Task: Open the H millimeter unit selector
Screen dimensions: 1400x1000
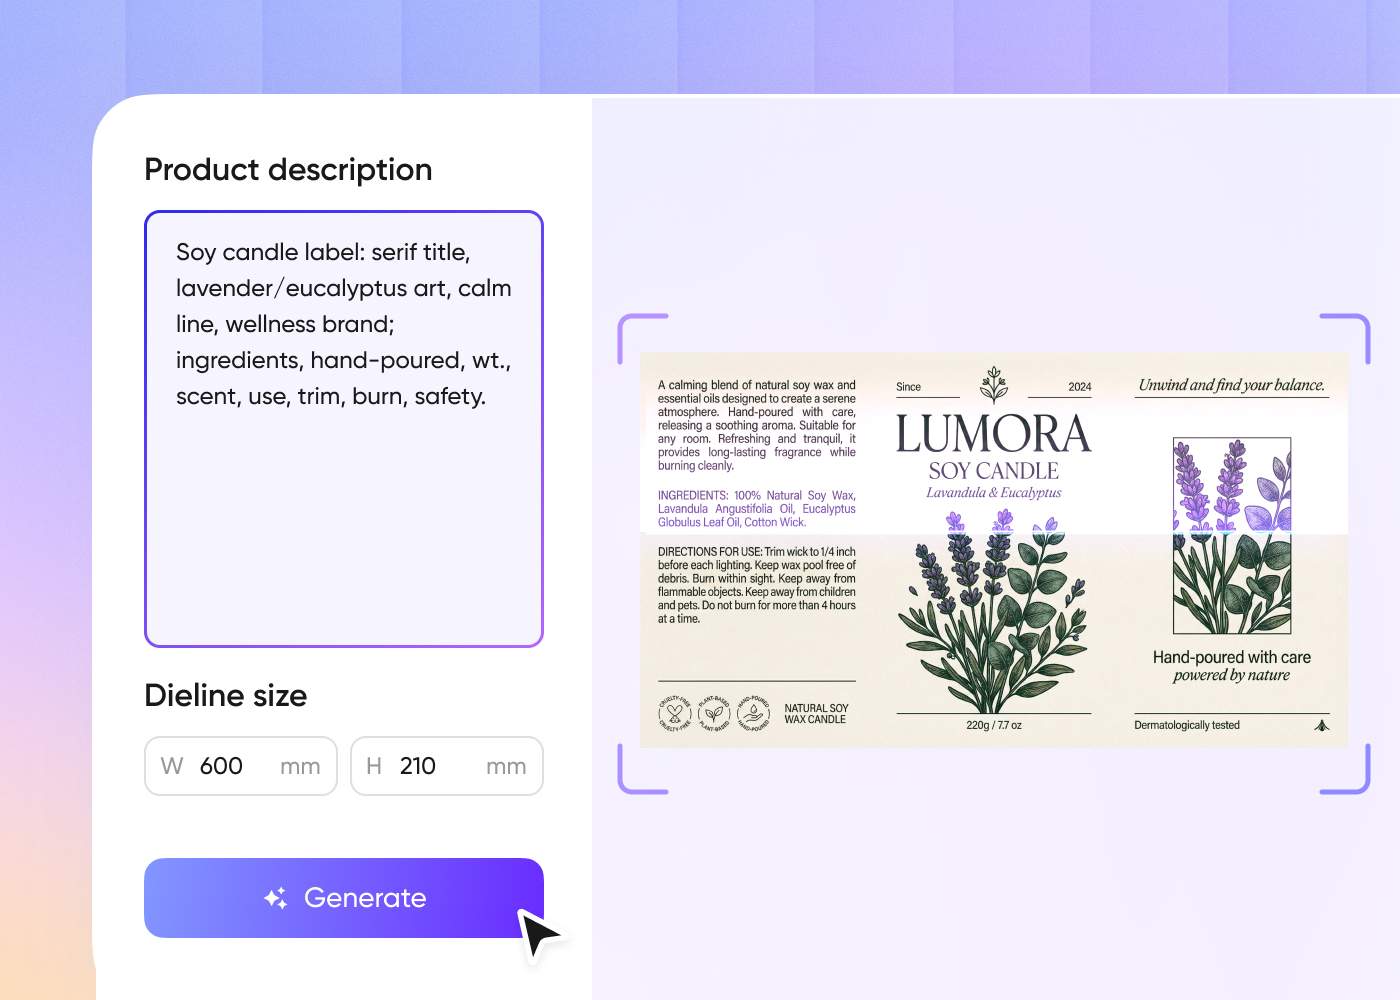Action: [x=506, y=766]
